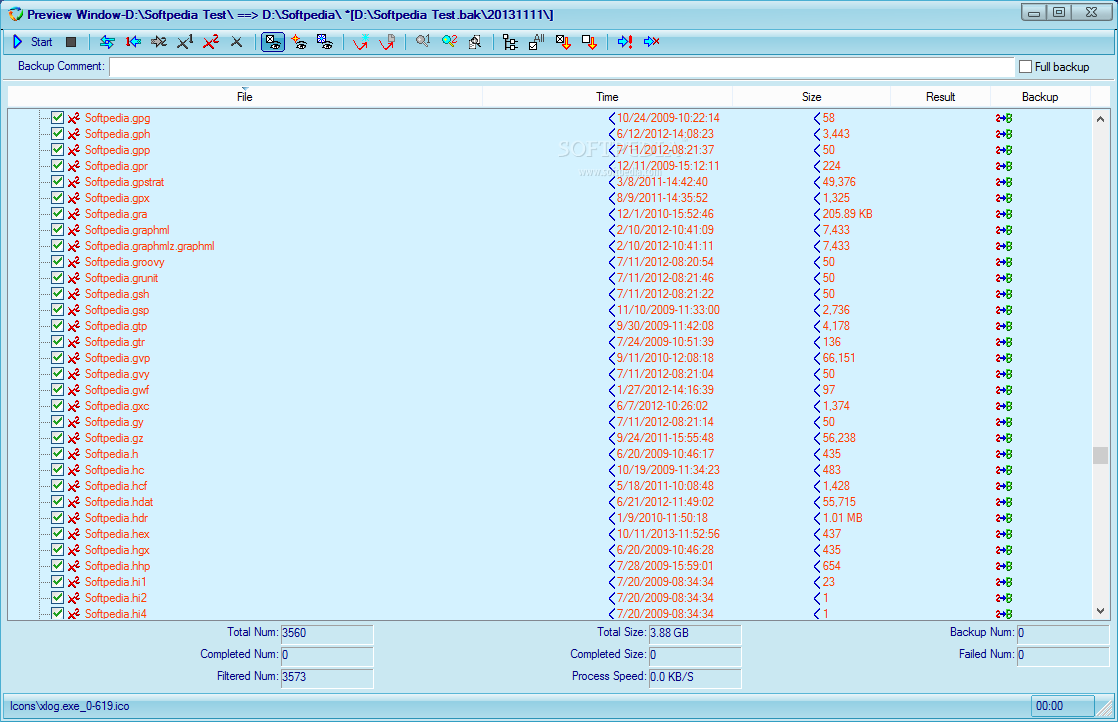Click size value 205.89 KB
Screen dimensions: 1118x722
[847, 214]
